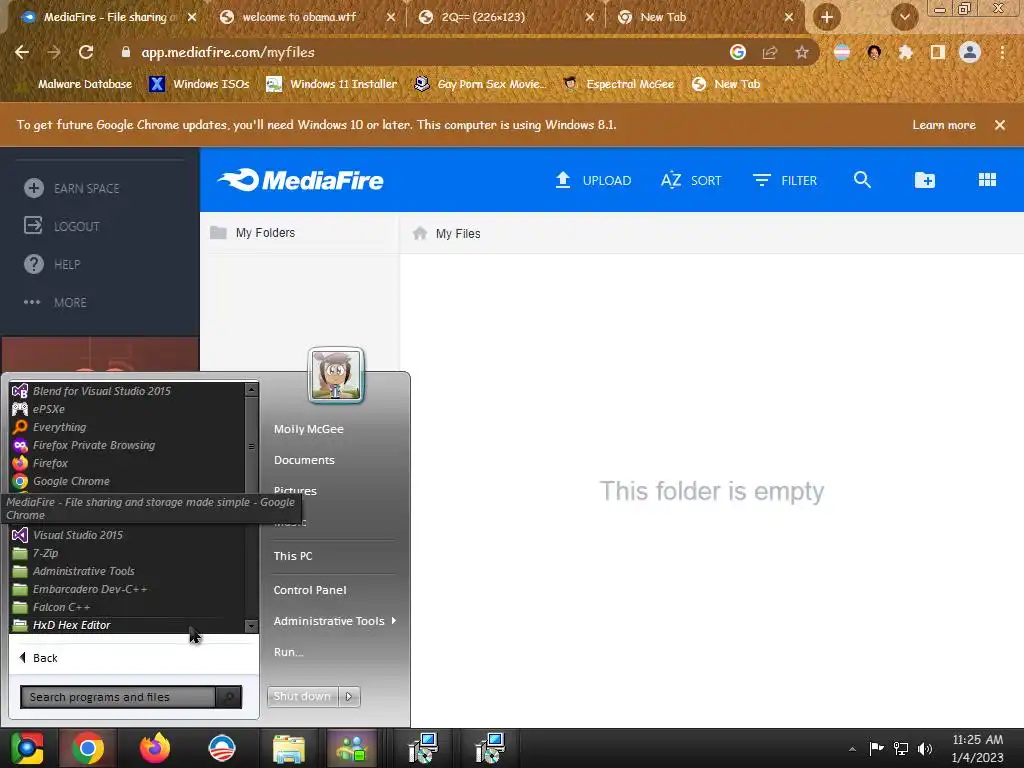The height and width of the screenshot is (768, 1024).
Task: Dismiss the Chrome update banner
Action: point(1000,125)
